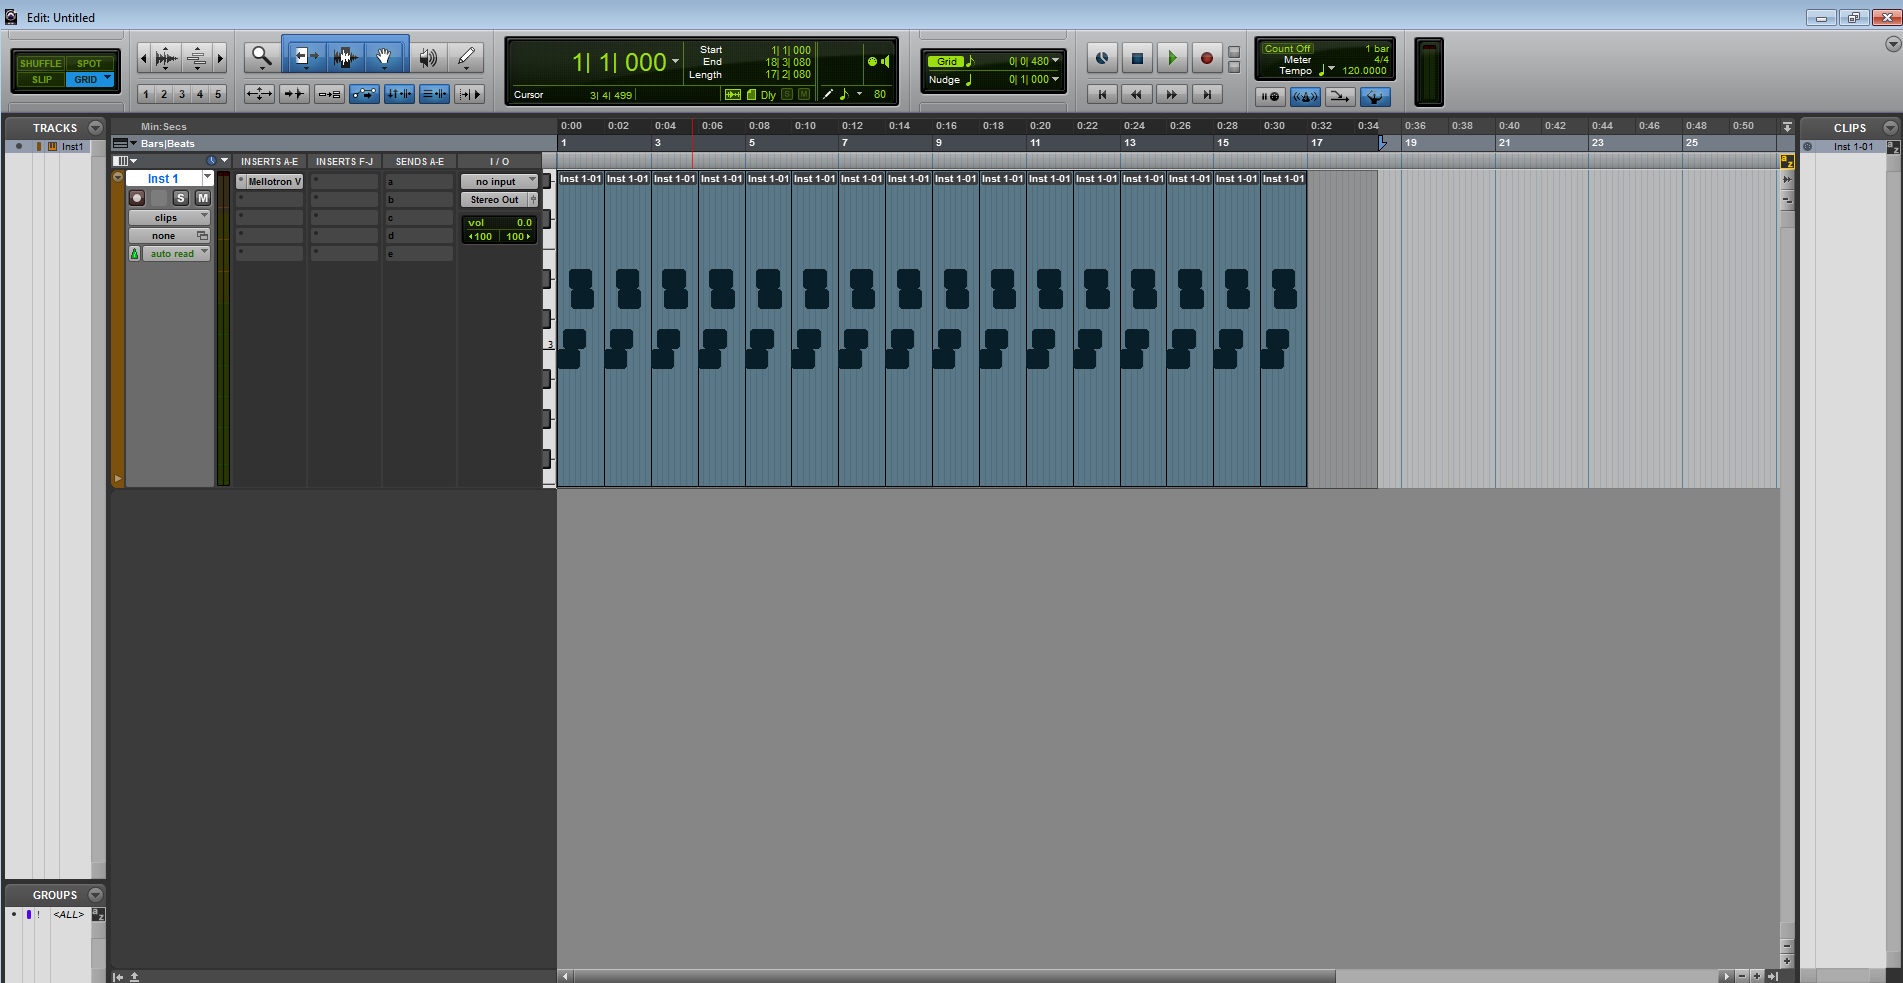
Task: Open the MIDI pencil icon in counter
Action: pos(828,94)
